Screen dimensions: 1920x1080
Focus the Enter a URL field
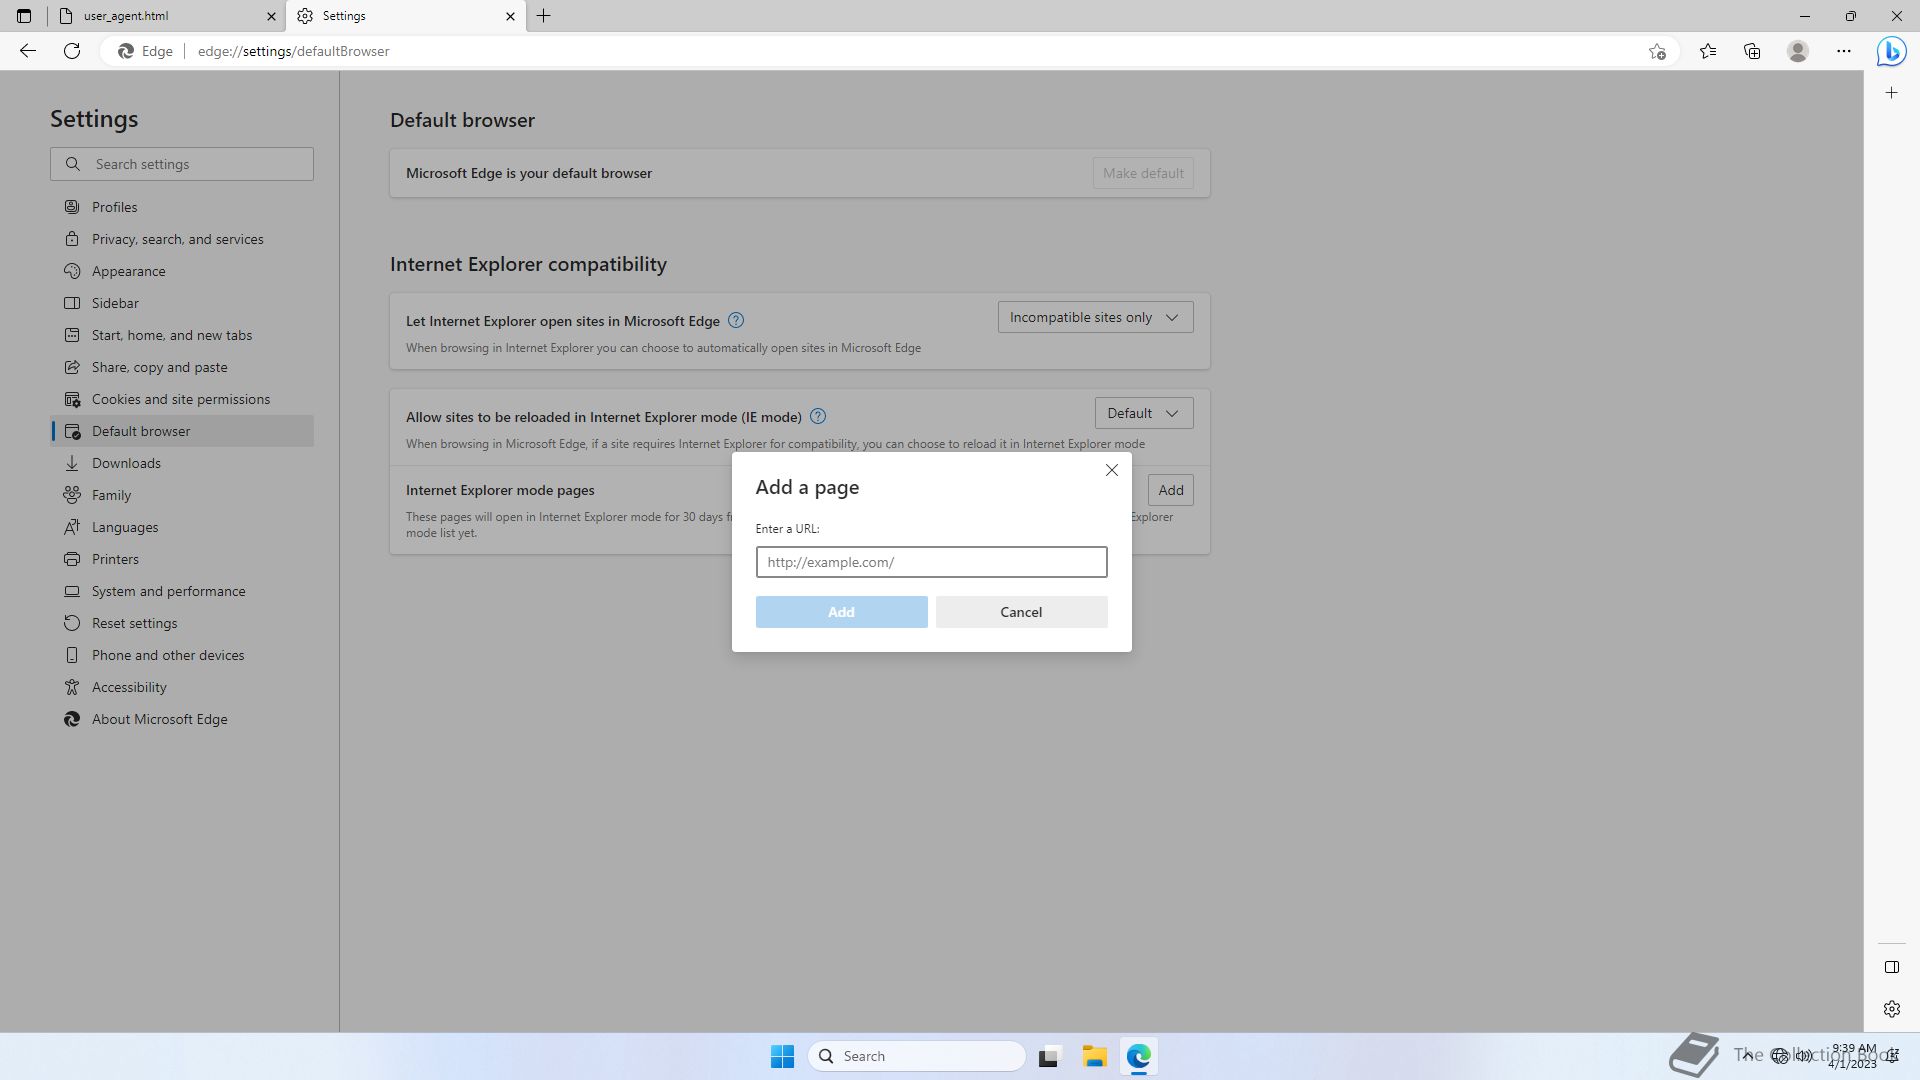click(x=931, y=562)
